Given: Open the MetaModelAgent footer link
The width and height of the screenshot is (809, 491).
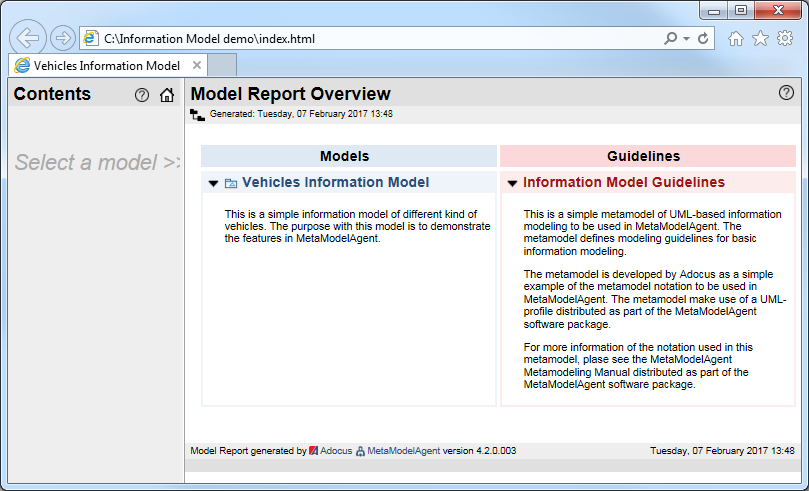Looking at the screenshot, I should click(x=403, y=451).
